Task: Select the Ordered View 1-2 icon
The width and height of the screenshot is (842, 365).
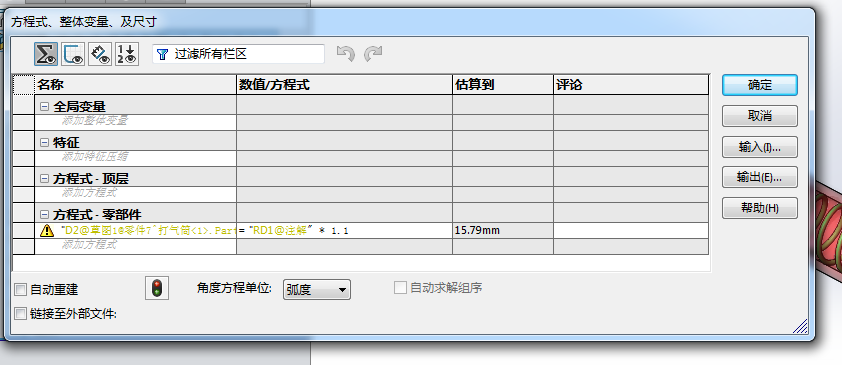Action: click(127, 54)
